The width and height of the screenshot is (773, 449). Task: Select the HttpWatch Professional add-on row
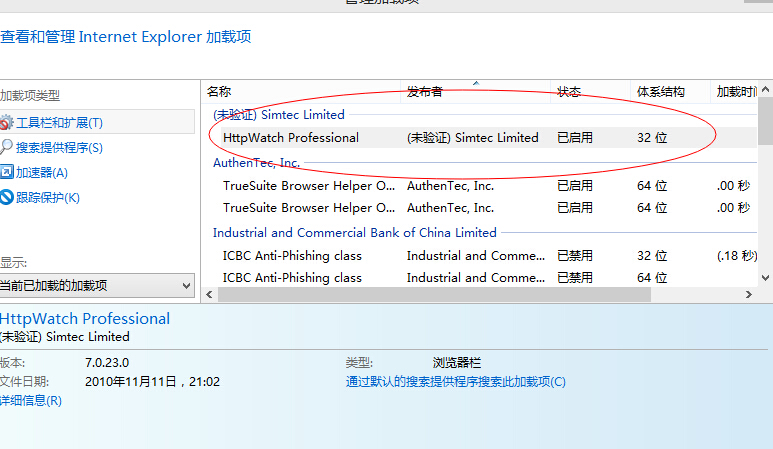coord(291,138)
